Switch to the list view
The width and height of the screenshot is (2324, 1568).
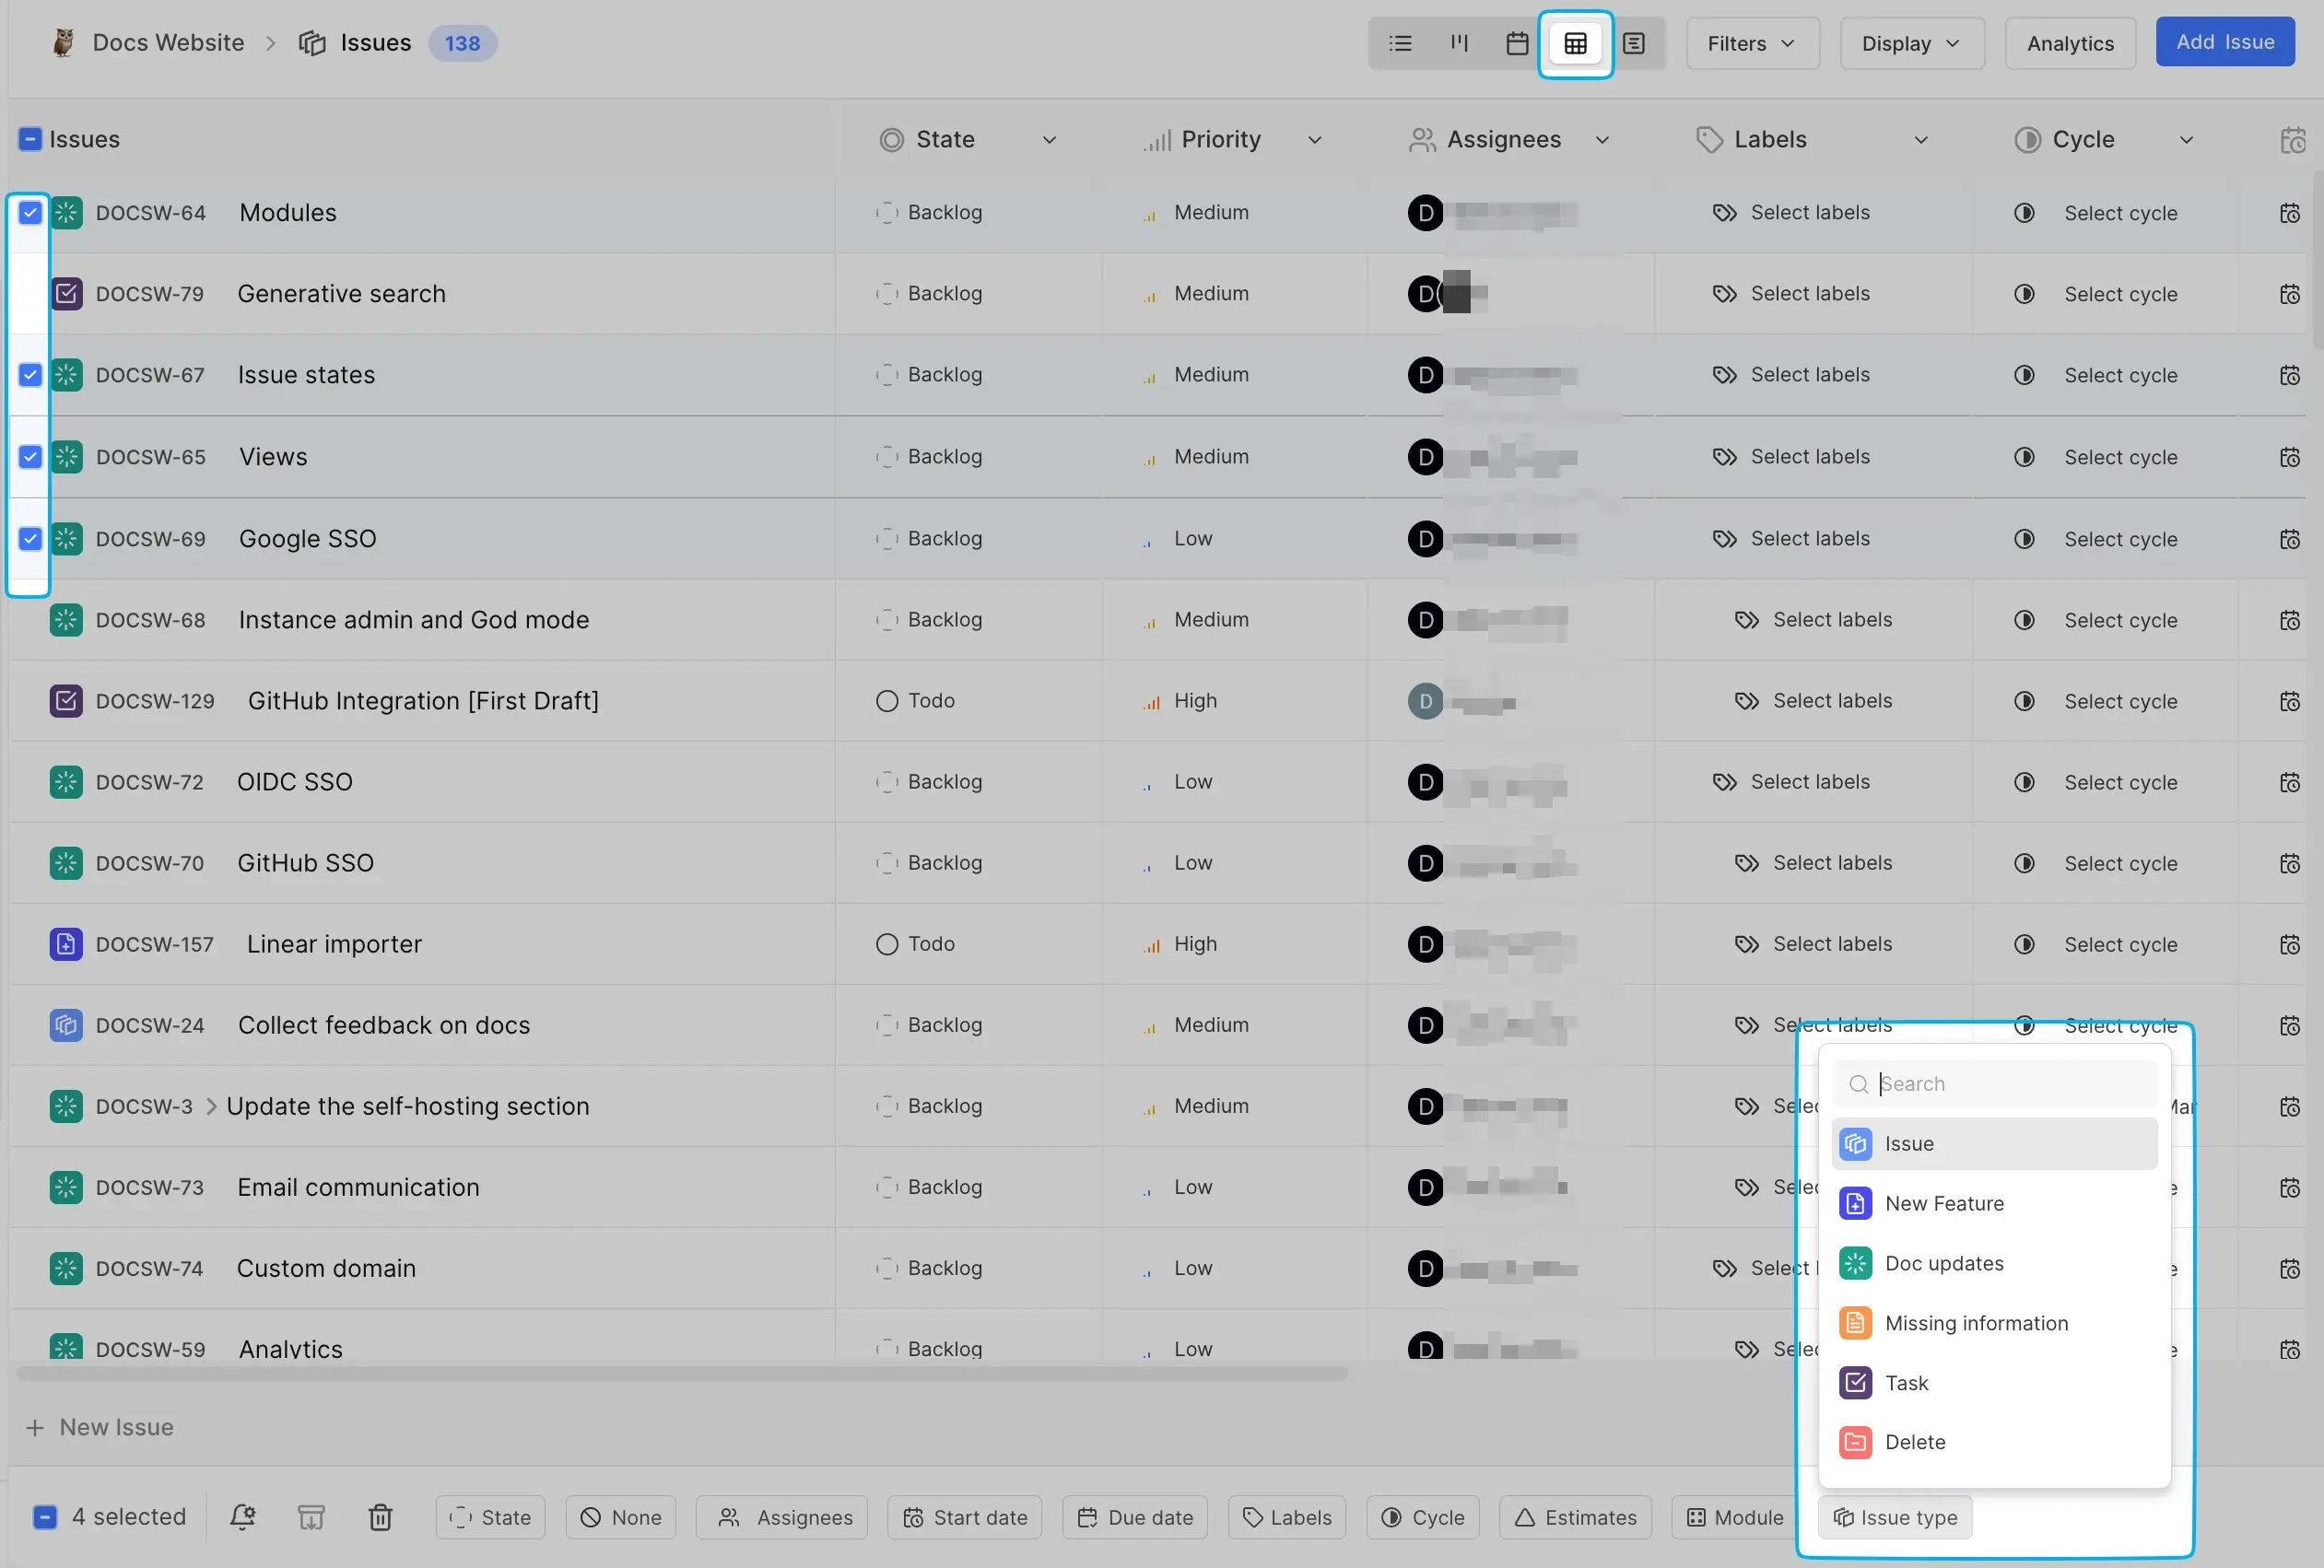coord(1400,43)
